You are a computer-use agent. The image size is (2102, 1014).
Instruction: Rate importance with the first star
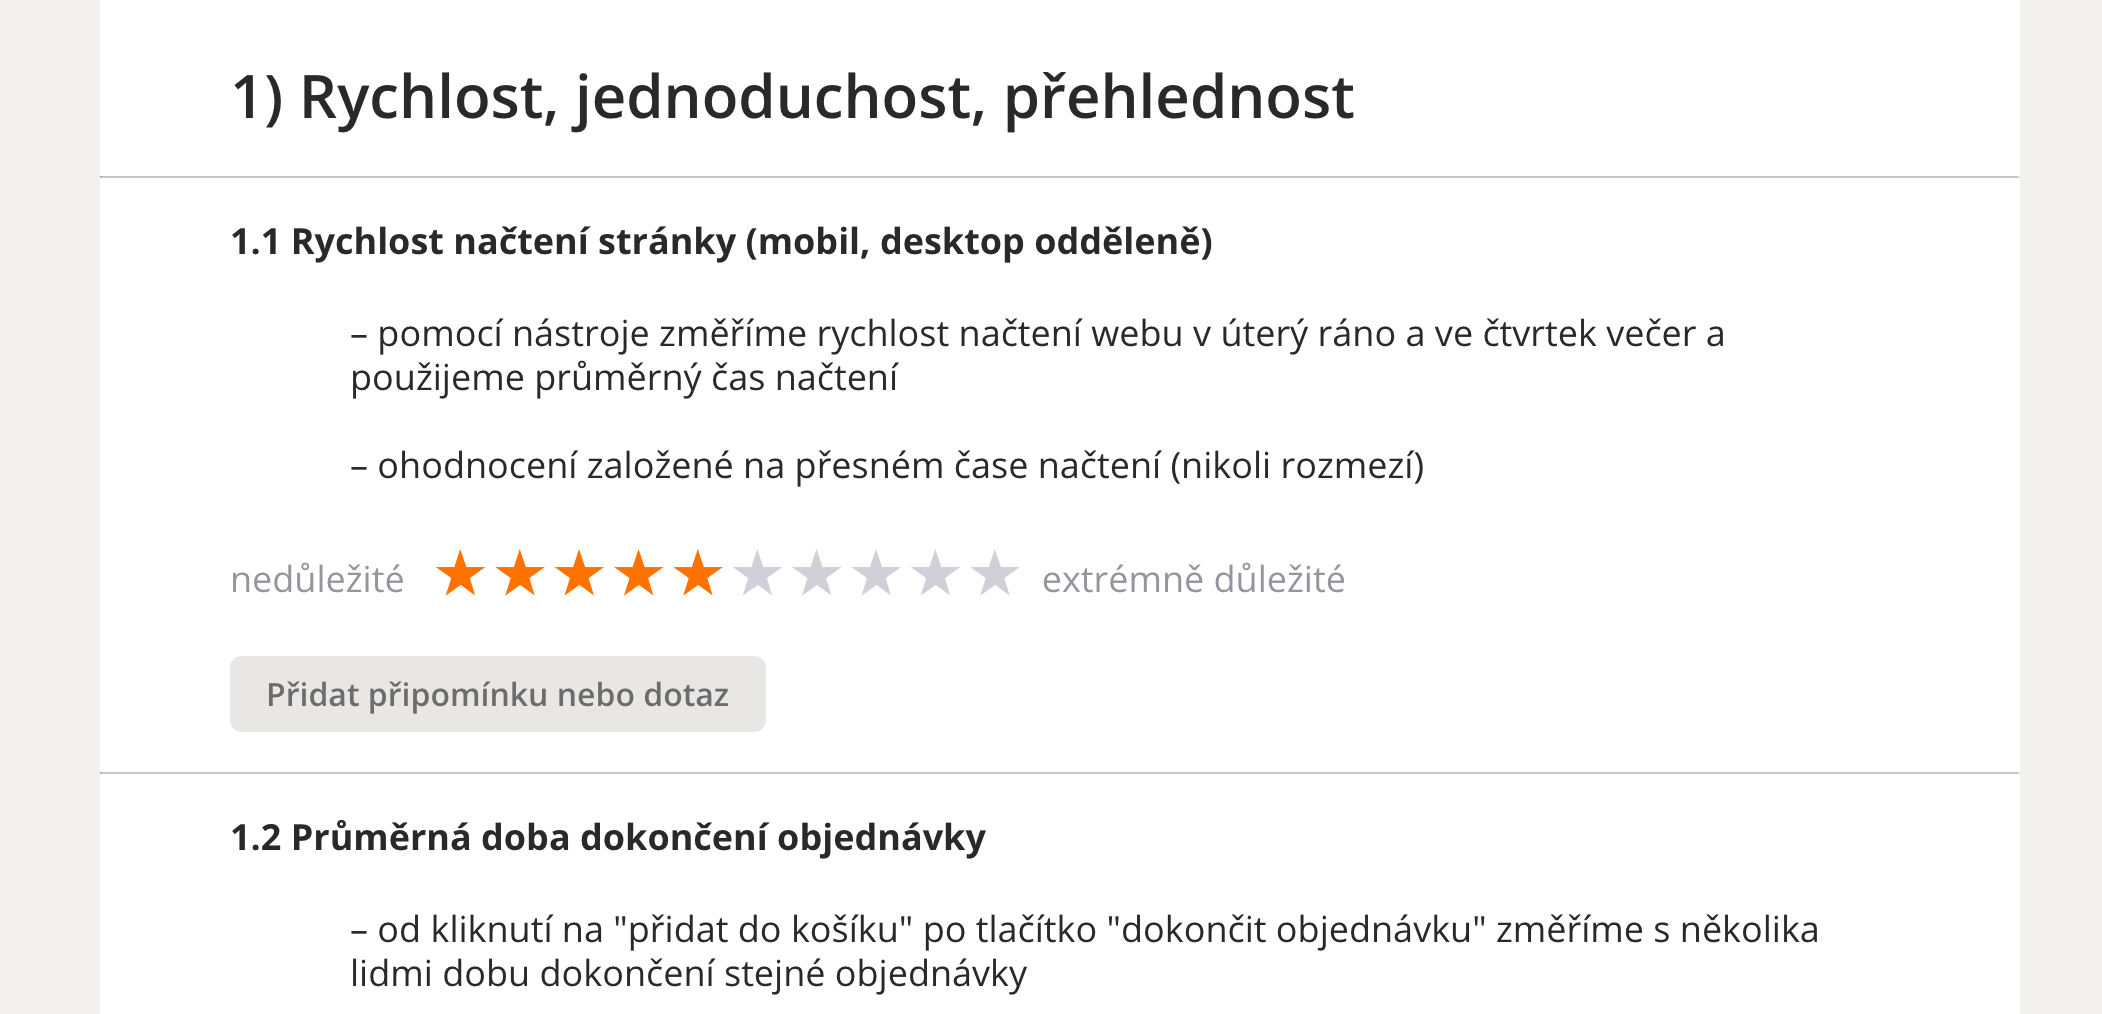click(461, 574)
